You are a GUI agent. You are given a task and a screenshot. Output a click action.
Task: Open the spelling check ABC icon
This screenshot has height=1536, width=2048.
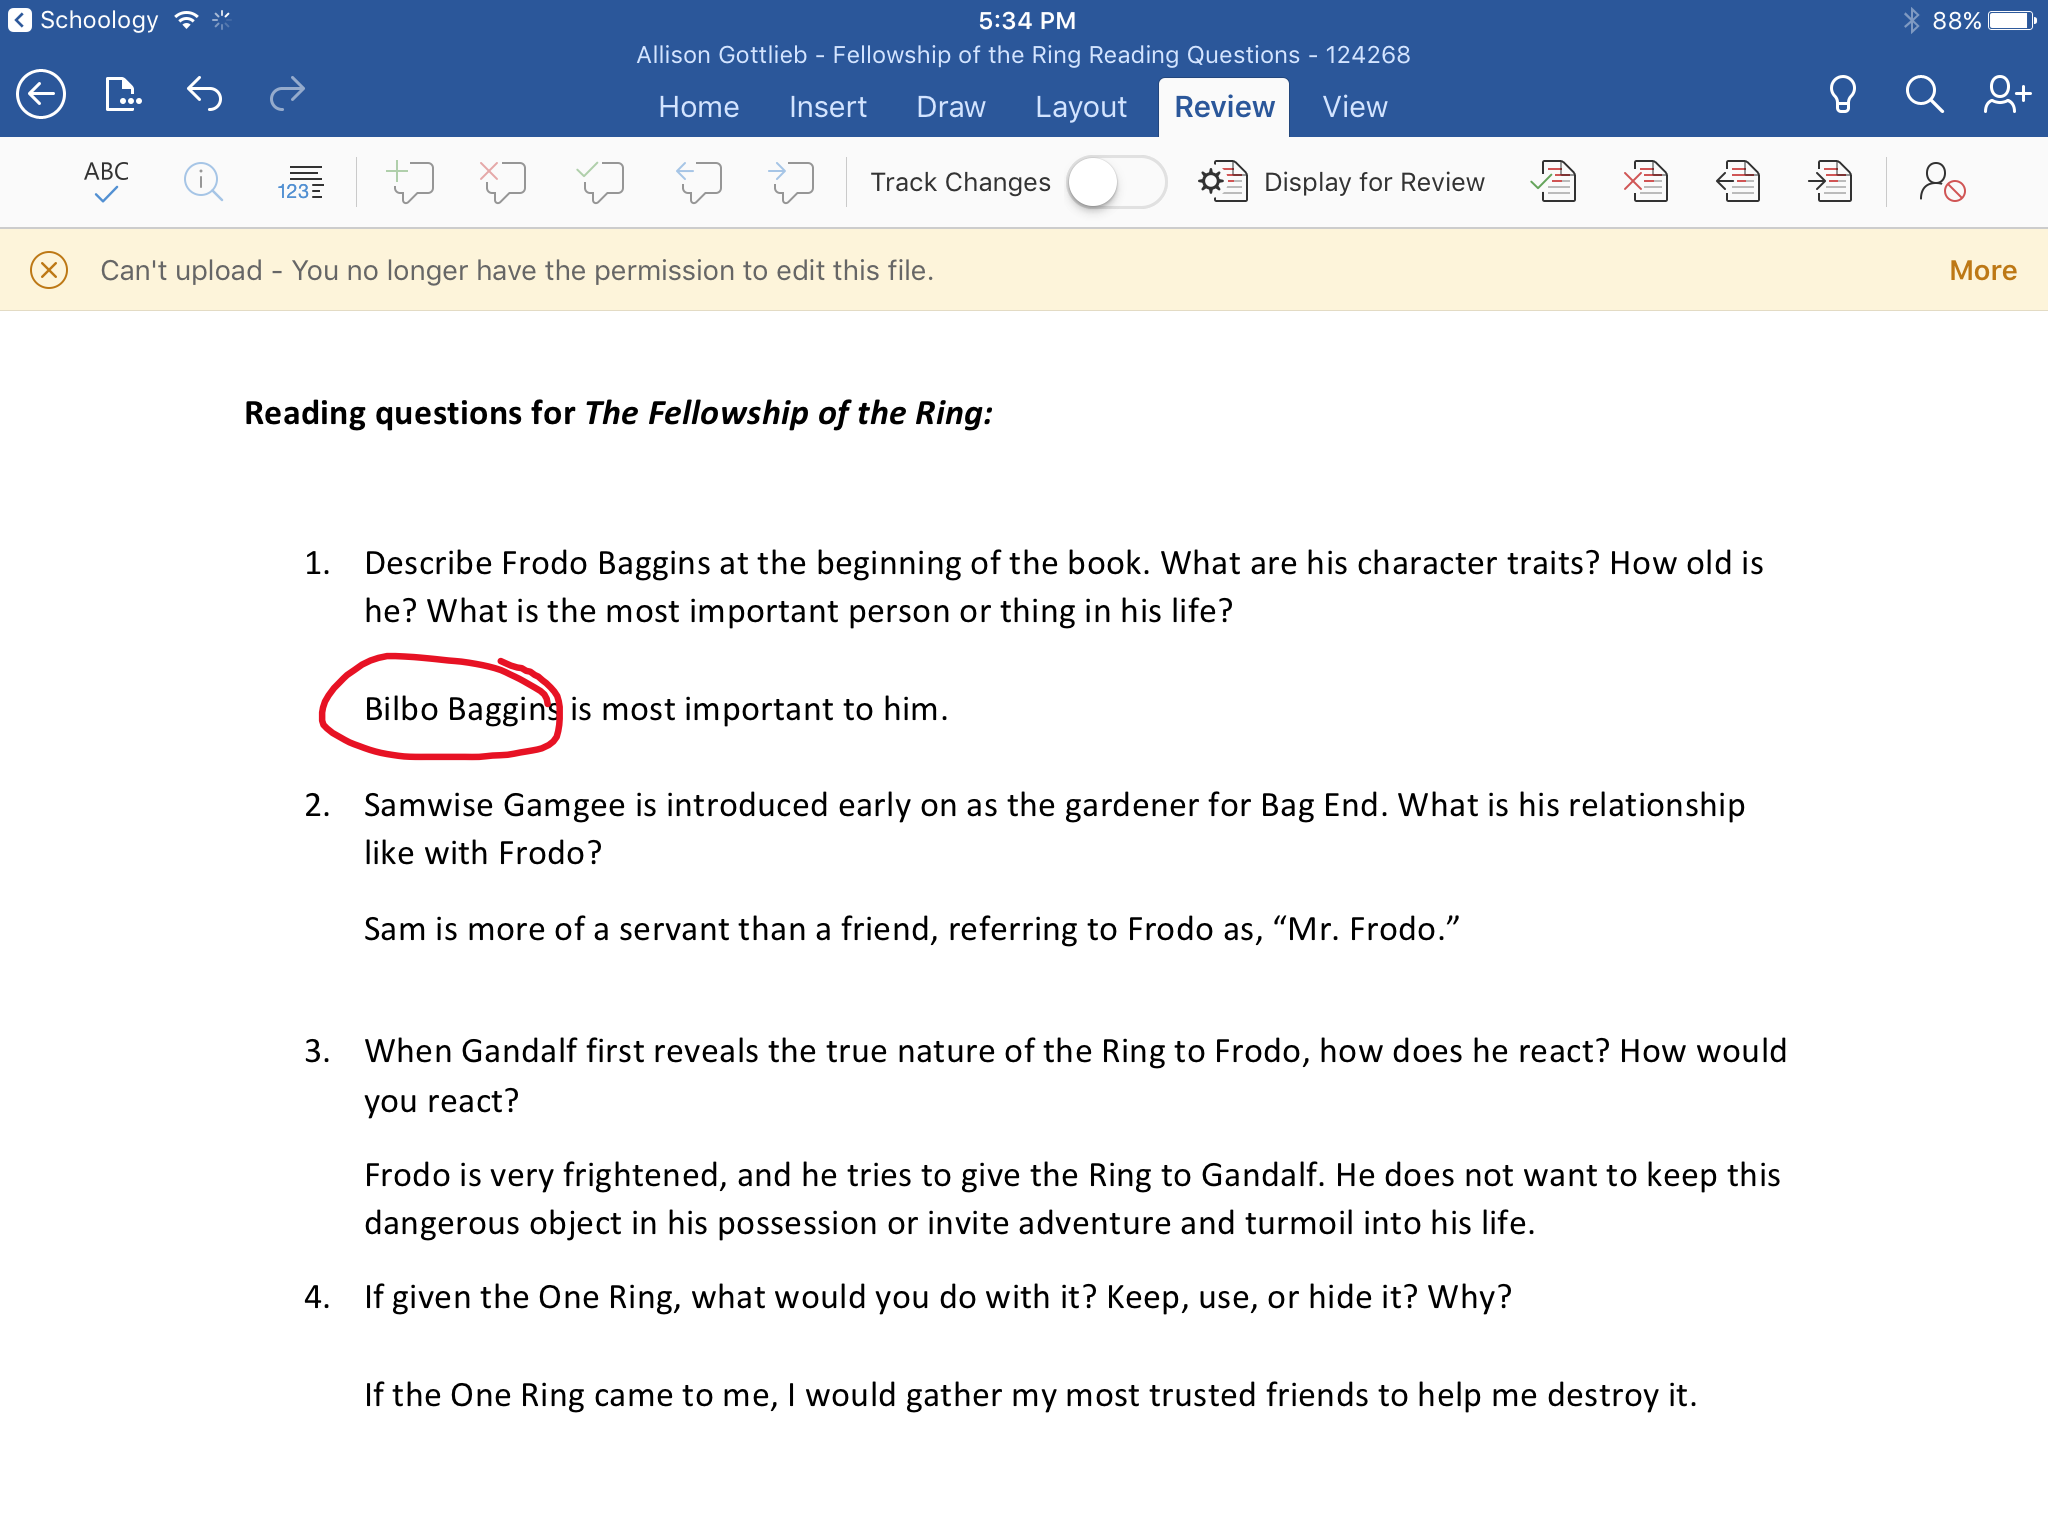coord(106,182)
